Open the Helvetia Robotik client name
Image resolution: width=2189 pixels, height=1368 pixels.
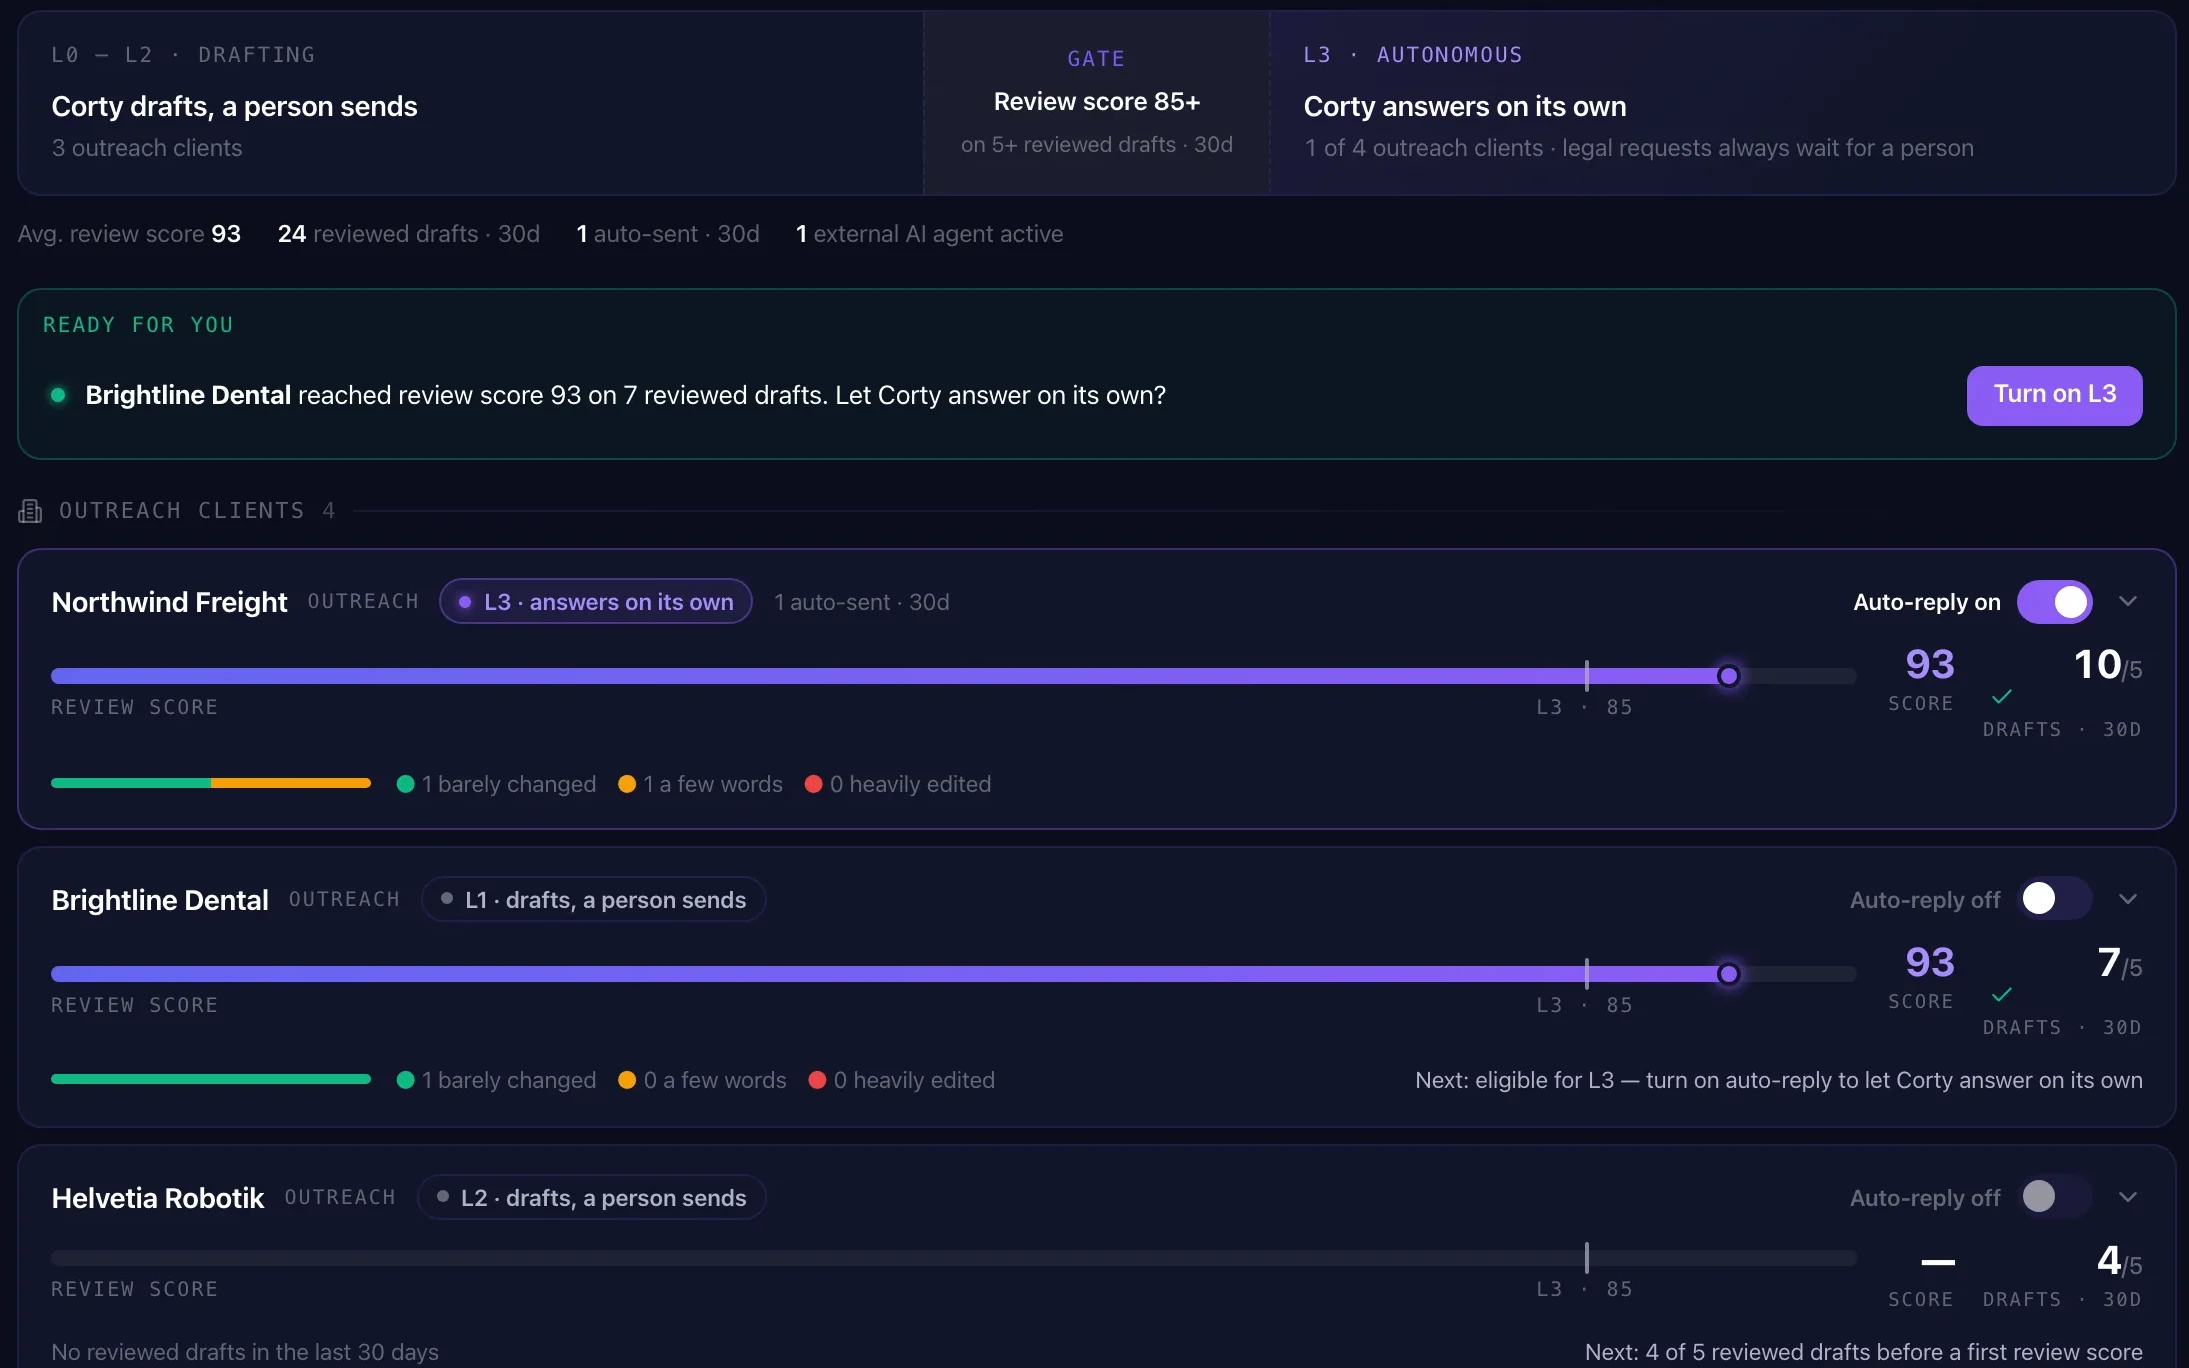click(158, 1198)
